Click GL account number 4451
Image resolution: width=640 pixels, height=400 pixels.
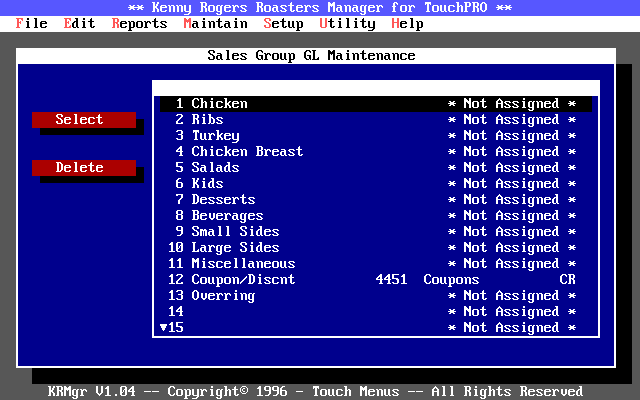391,280
